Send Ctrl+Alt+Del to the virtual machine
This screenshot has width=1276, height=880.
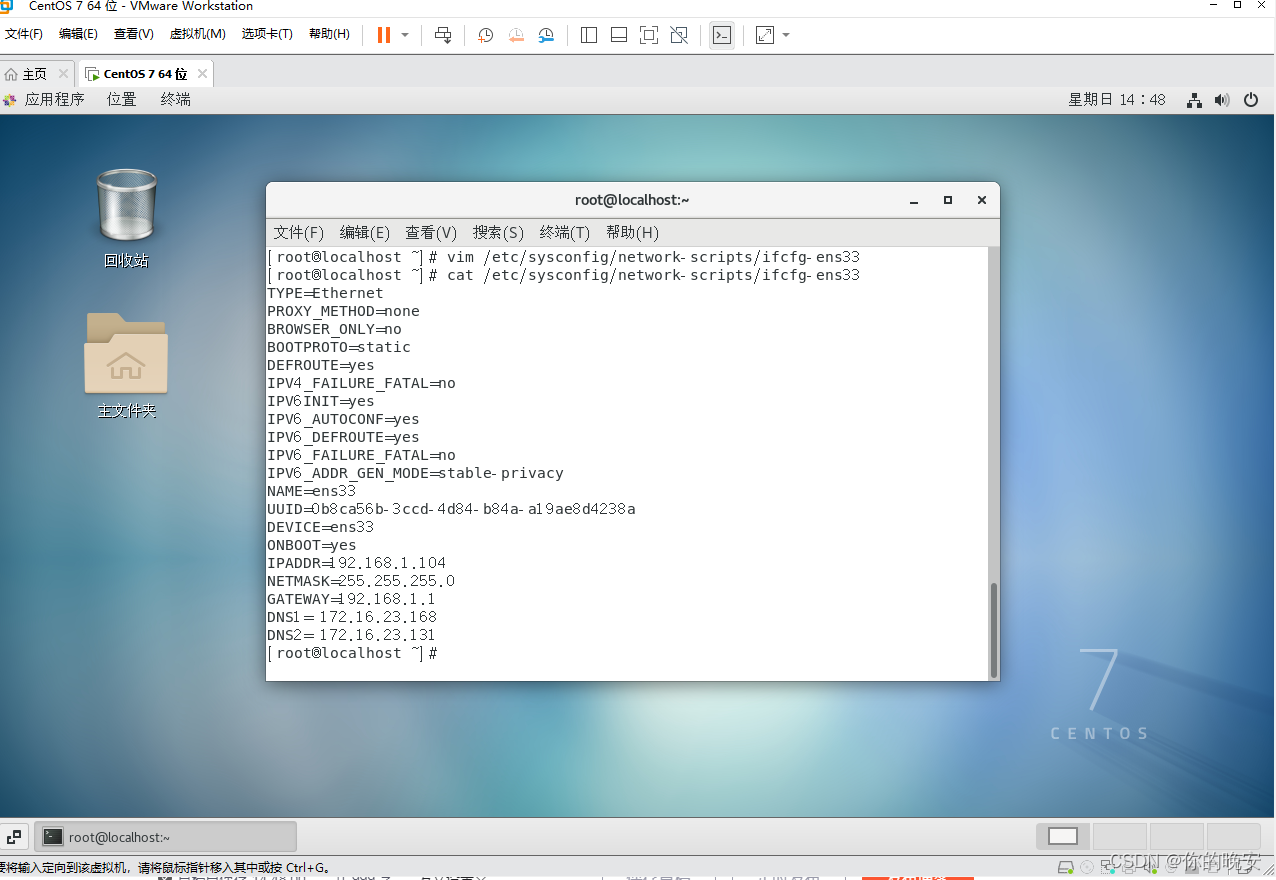(443, 35)
